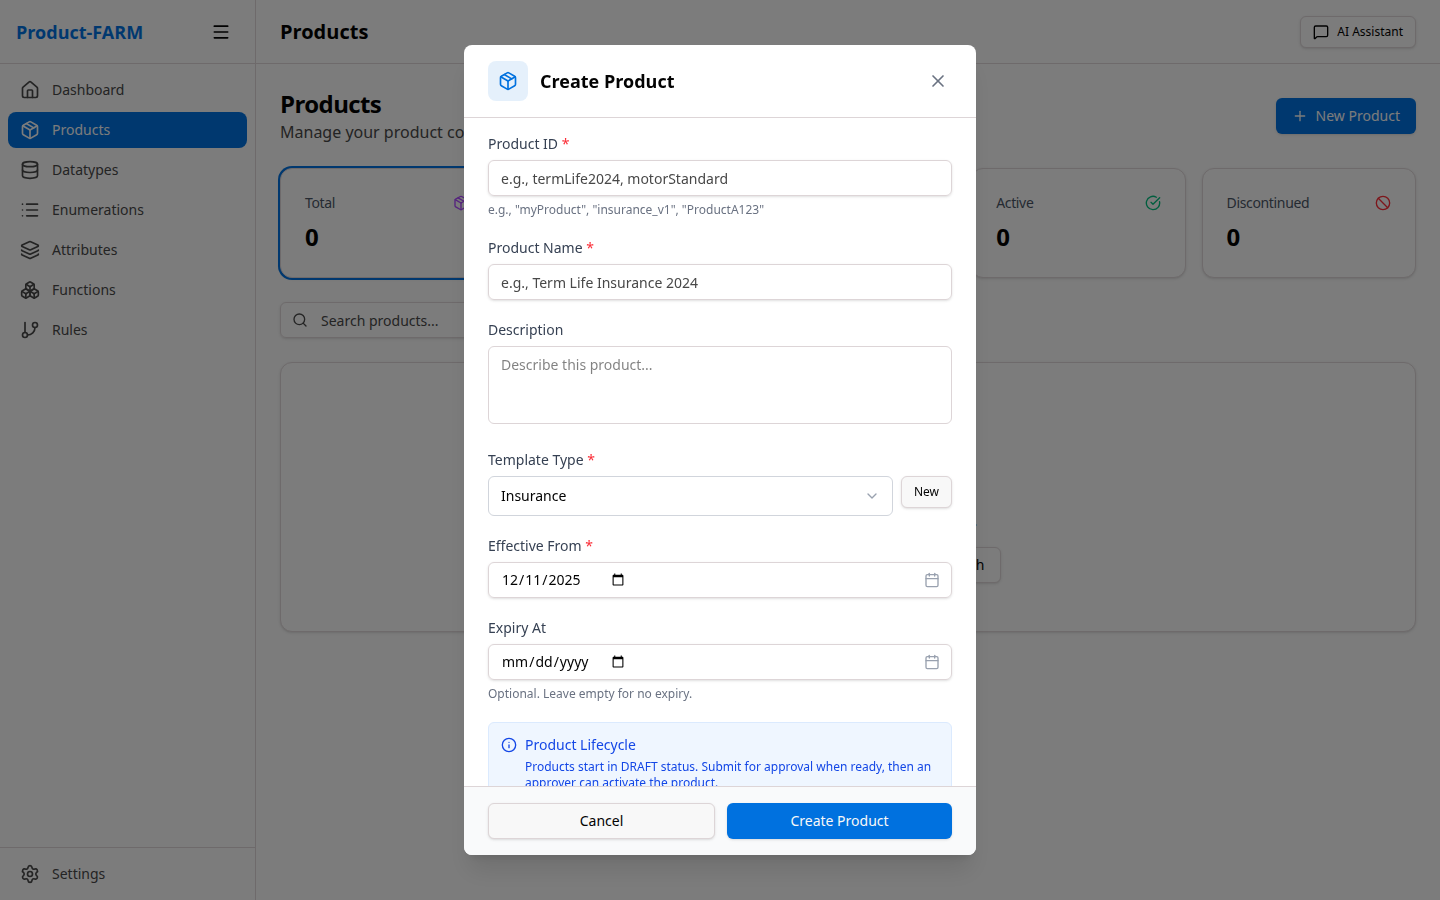Viewport: 1440px width, 900px height.
Task: Open the Expiry At calendar picker
Action: coord(931,661)
